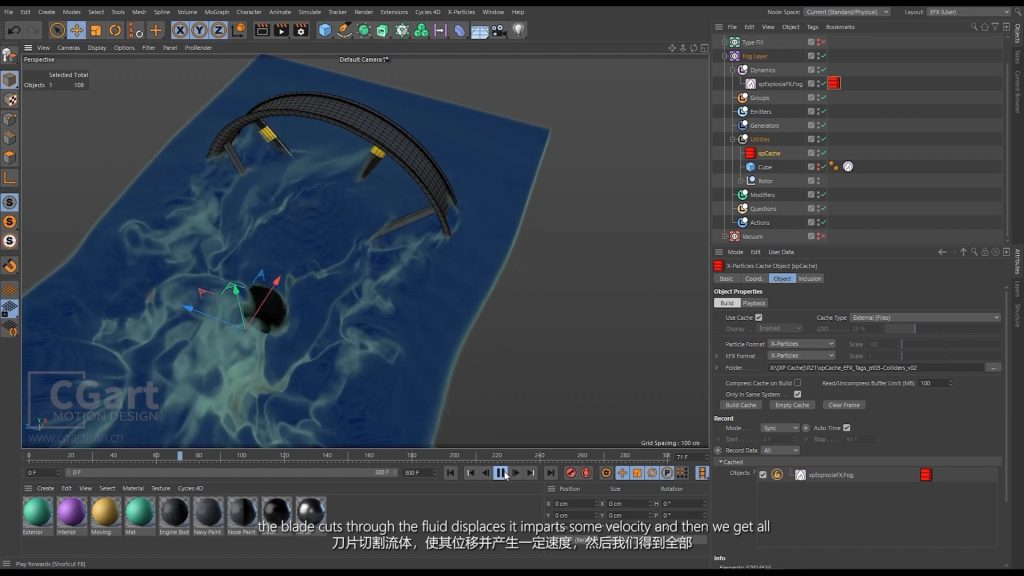
Task: Open the spline Pen tool
Action: click(x=344, y=30)
